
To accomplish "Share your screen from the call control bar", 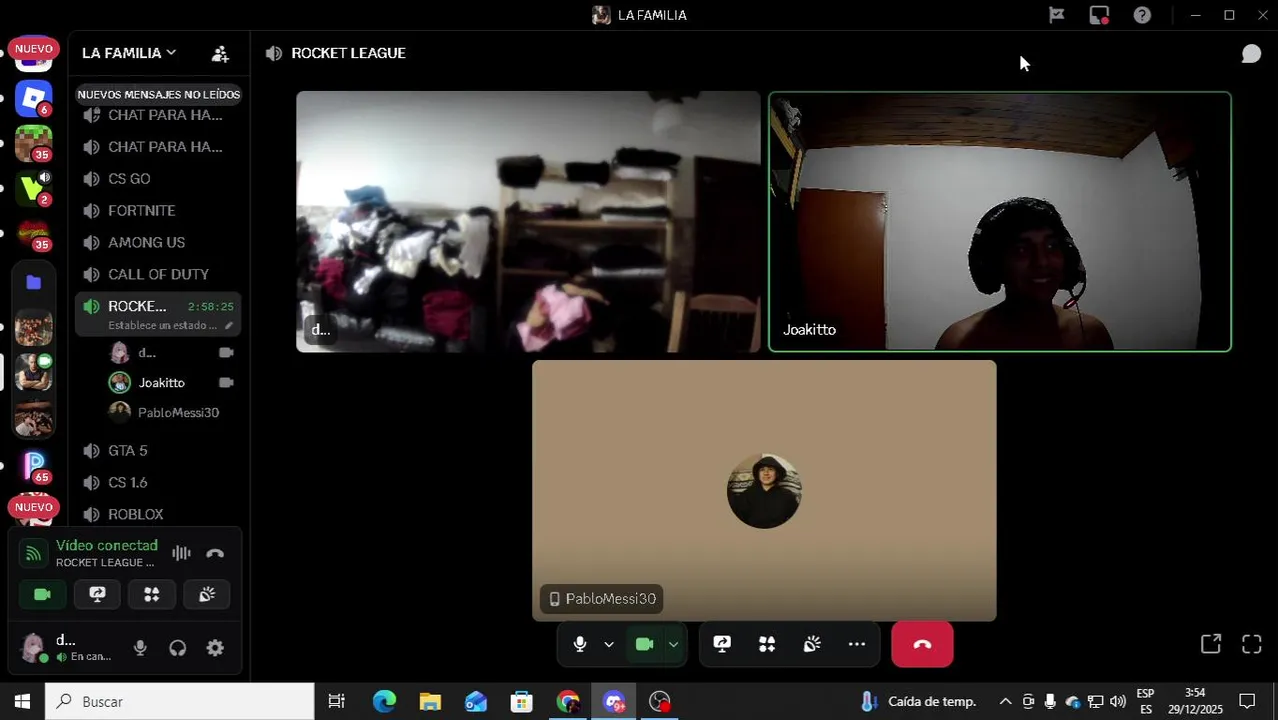I will pyautogui.click(x=722, y=644).
